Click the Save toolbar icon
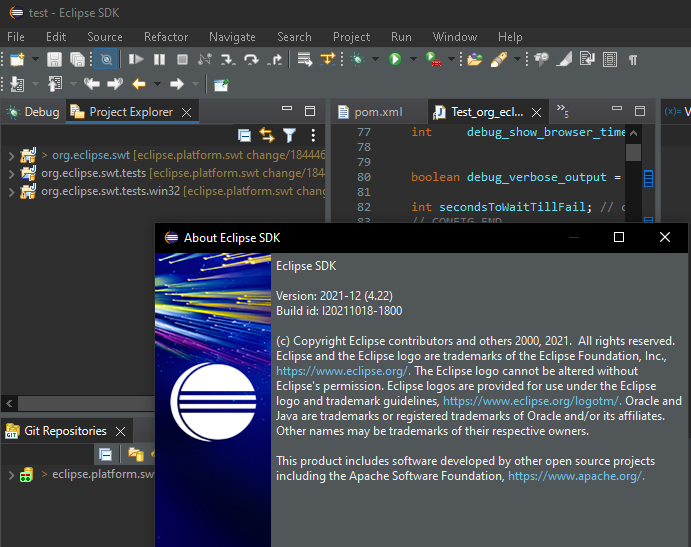This screenshot has height=547, width=691. tap(54, 60)
